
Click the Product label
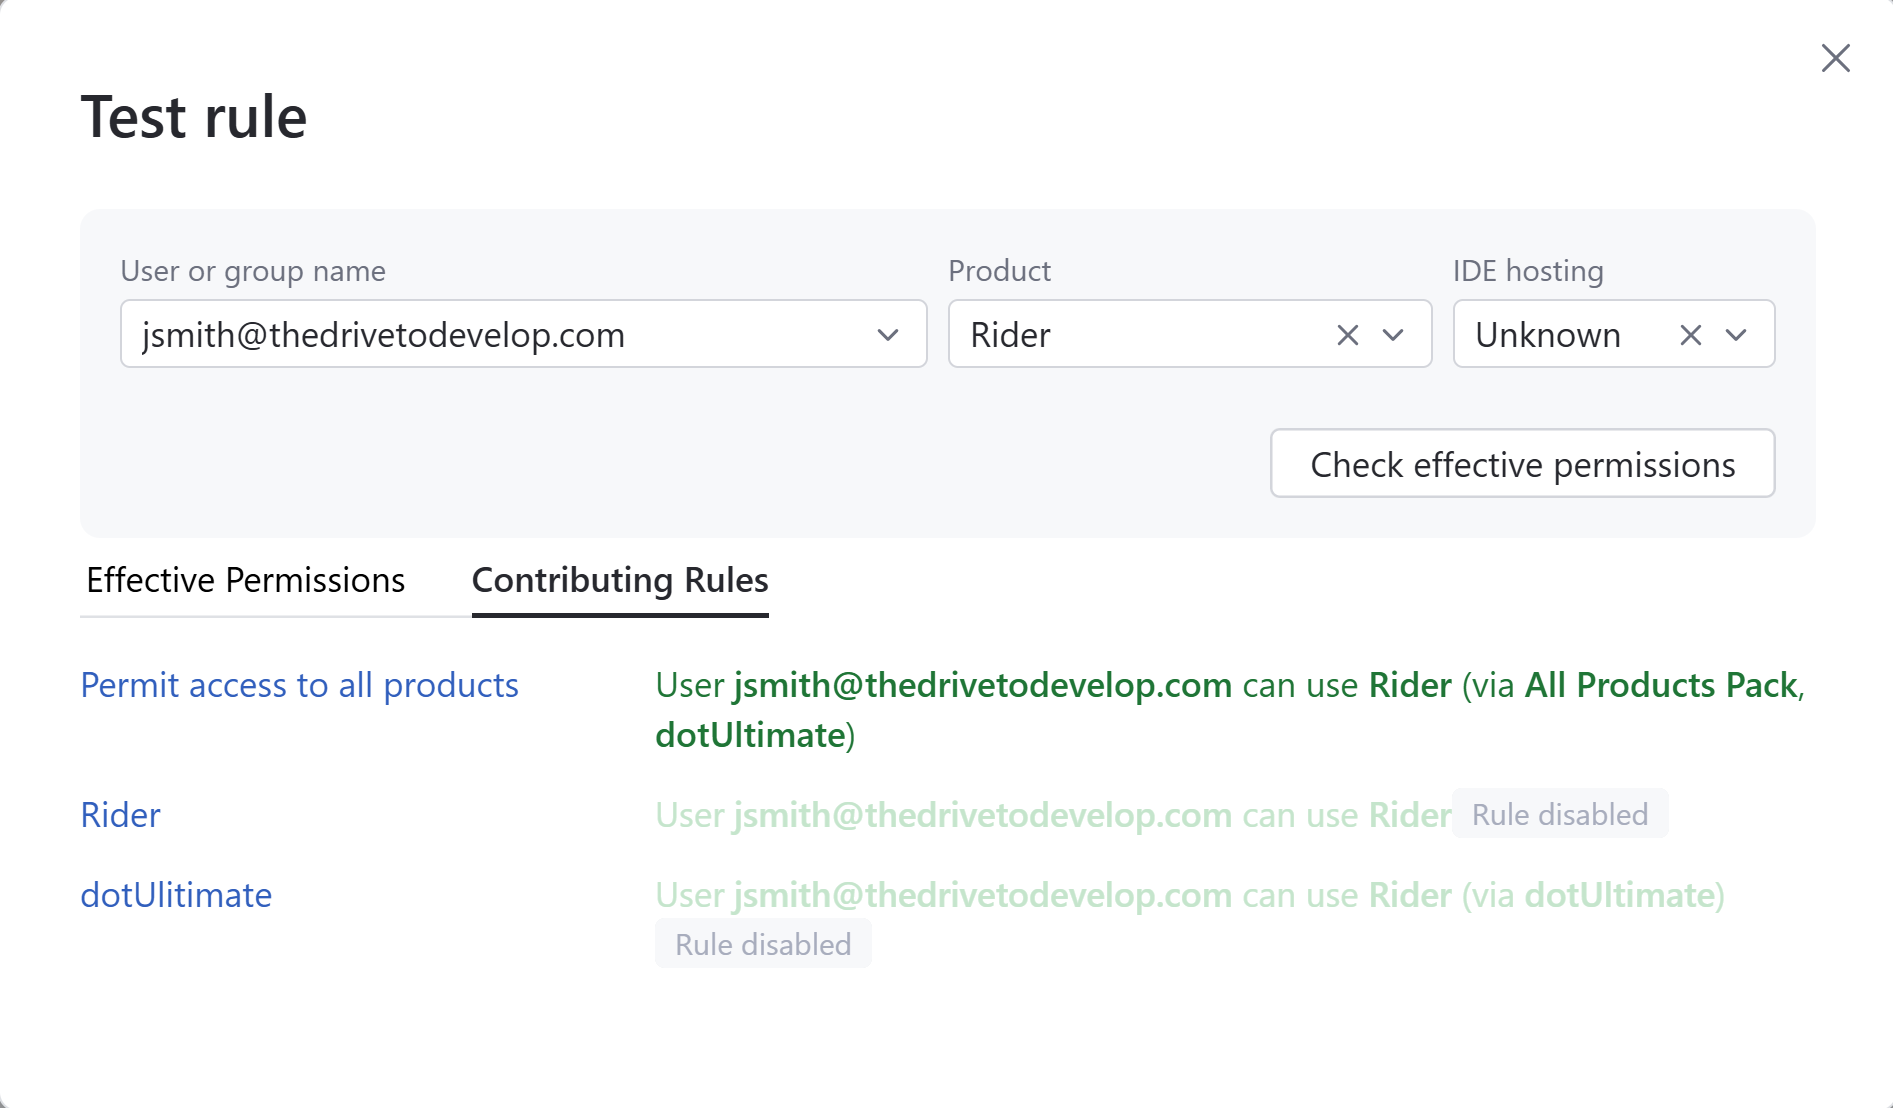click(x=999, y=271)
